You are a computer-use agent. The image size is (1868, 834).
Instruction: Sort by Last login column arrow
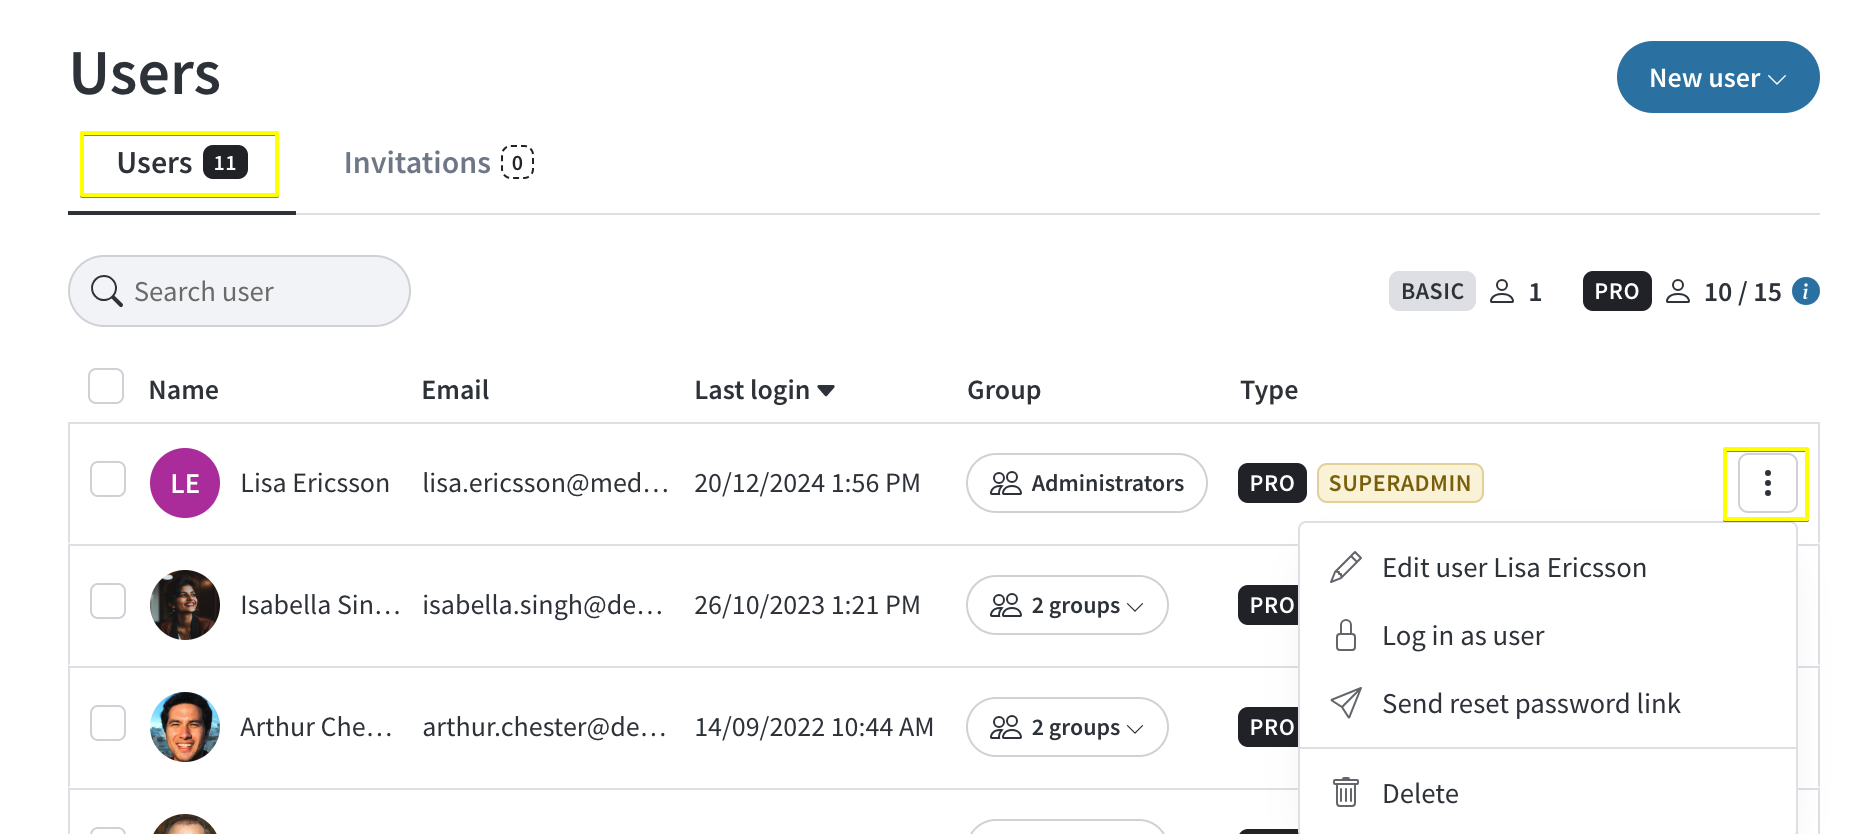point(826,390)
